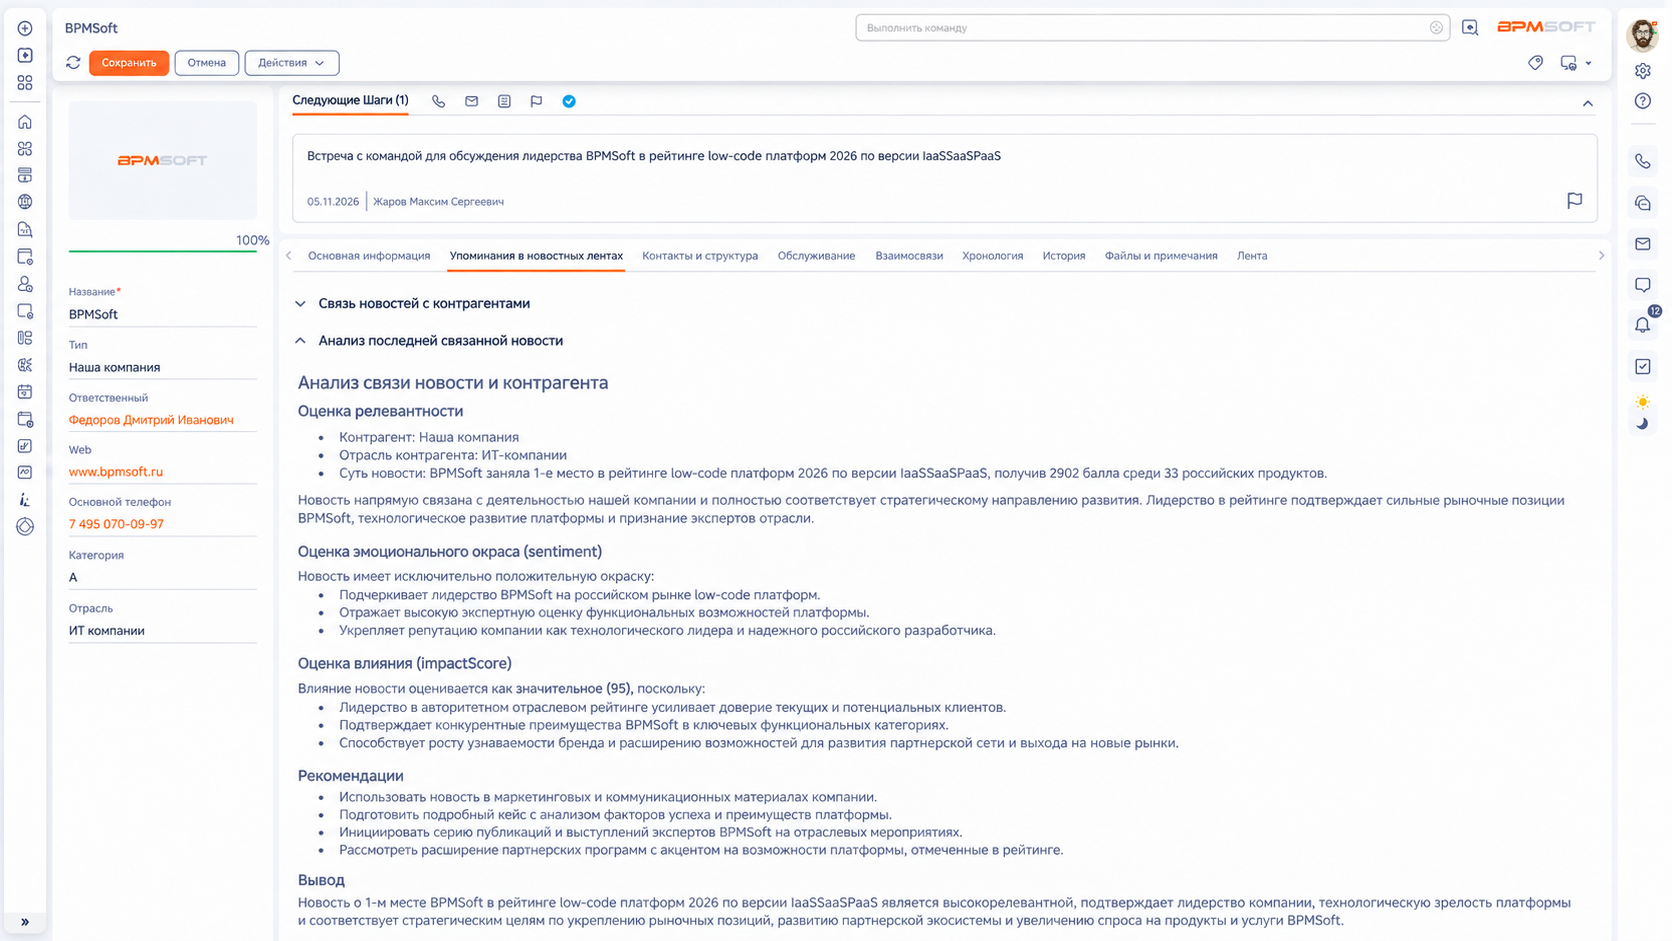Open system settings gear icon

click(x=1643, y=71)
